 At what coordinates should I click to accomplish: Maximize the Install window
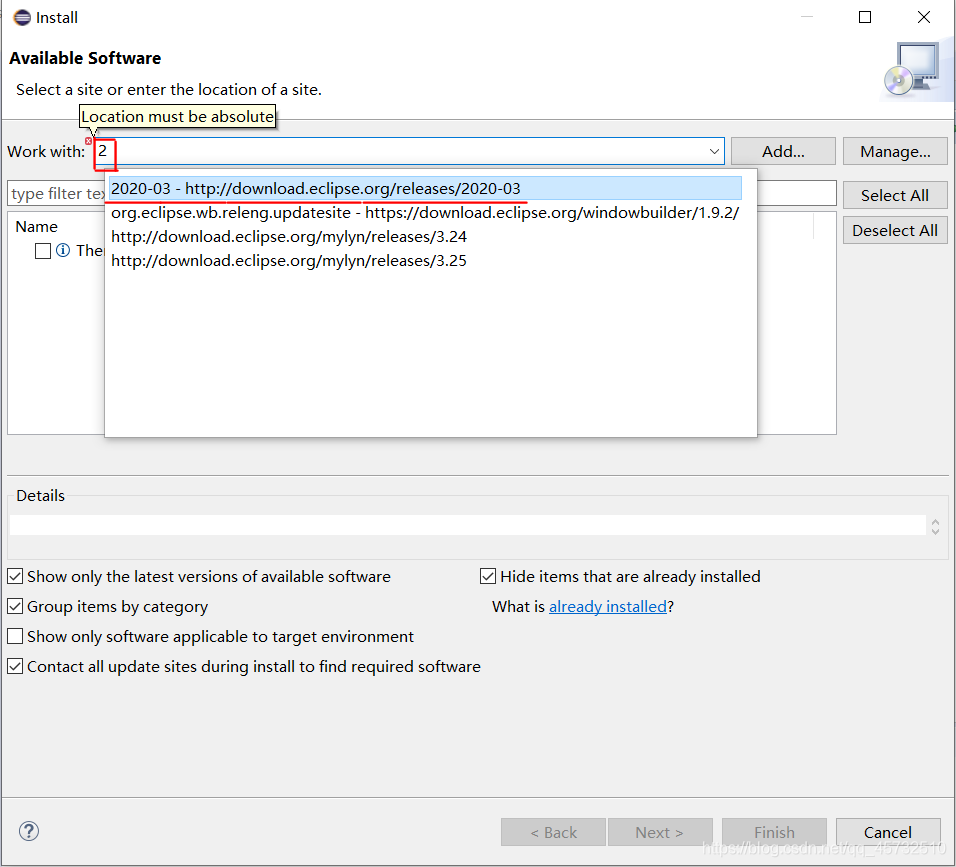tap(865, 17)
